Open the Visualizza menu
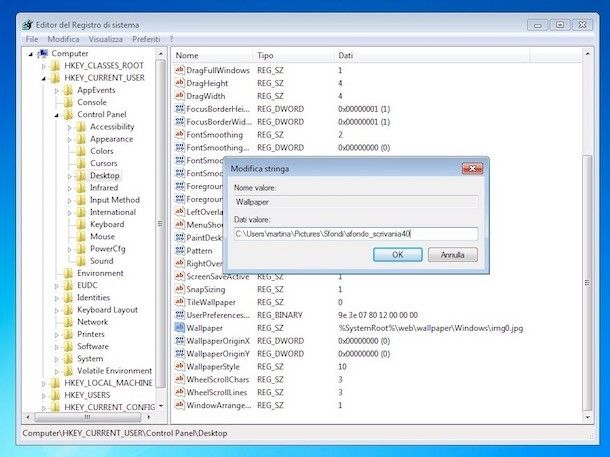The image size is (610, 457). (x=105, y=39)
